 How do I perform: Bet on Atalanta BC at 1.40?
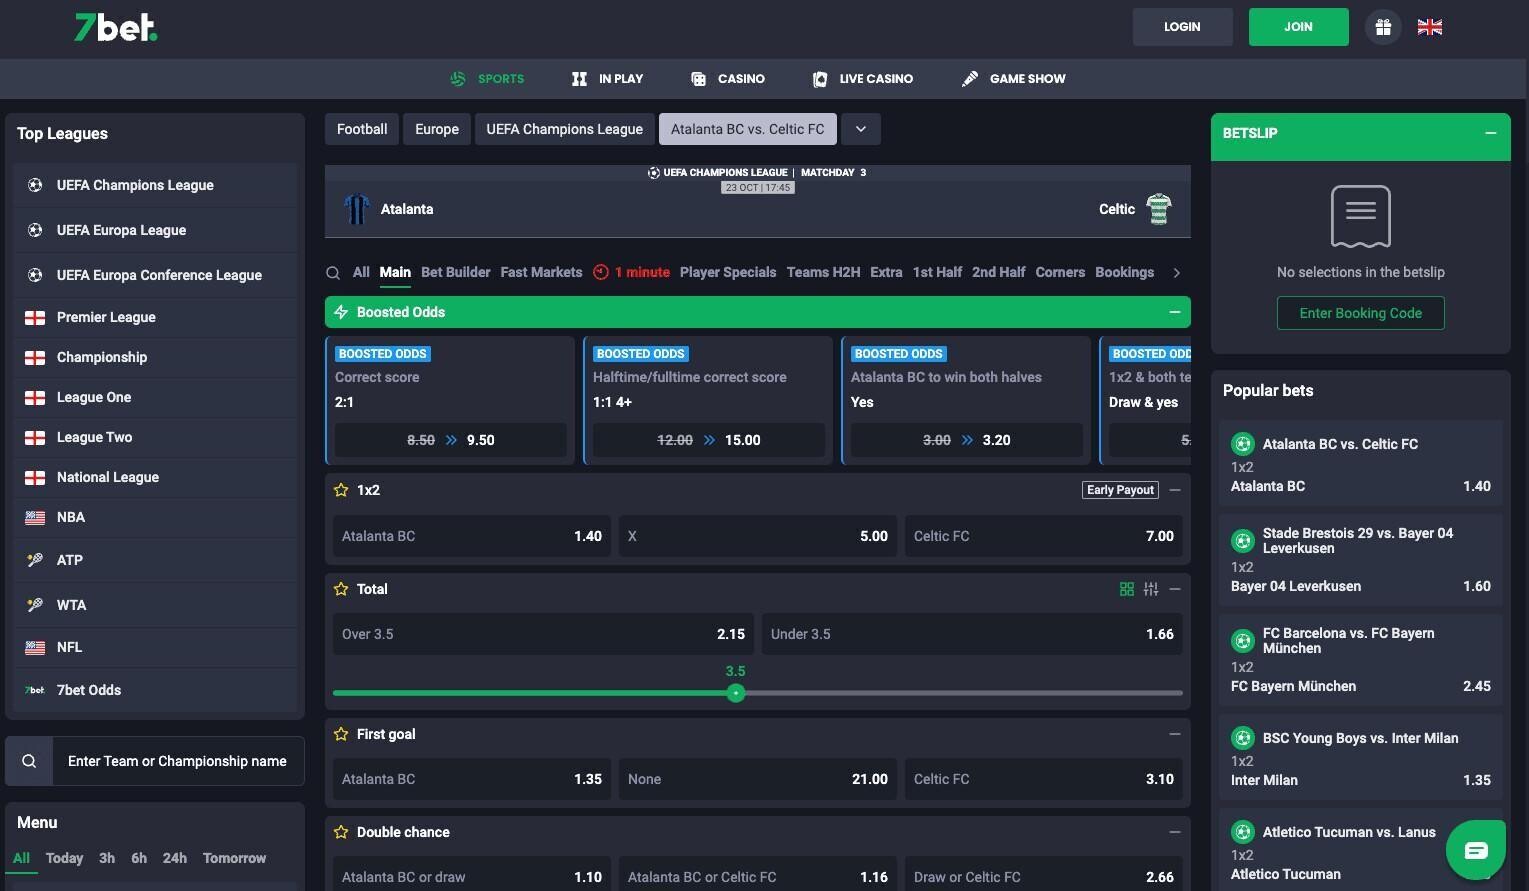pyautogui.click(x=472, y=536)
